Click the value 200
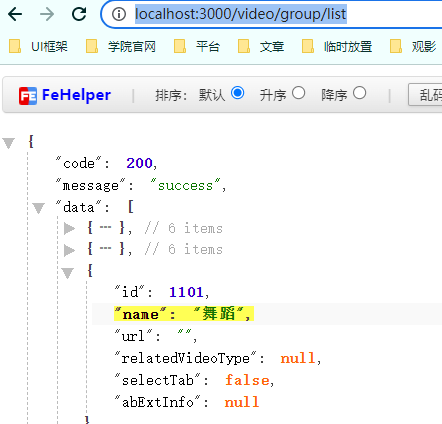442x424 pixels. click(x=139, y=163)
